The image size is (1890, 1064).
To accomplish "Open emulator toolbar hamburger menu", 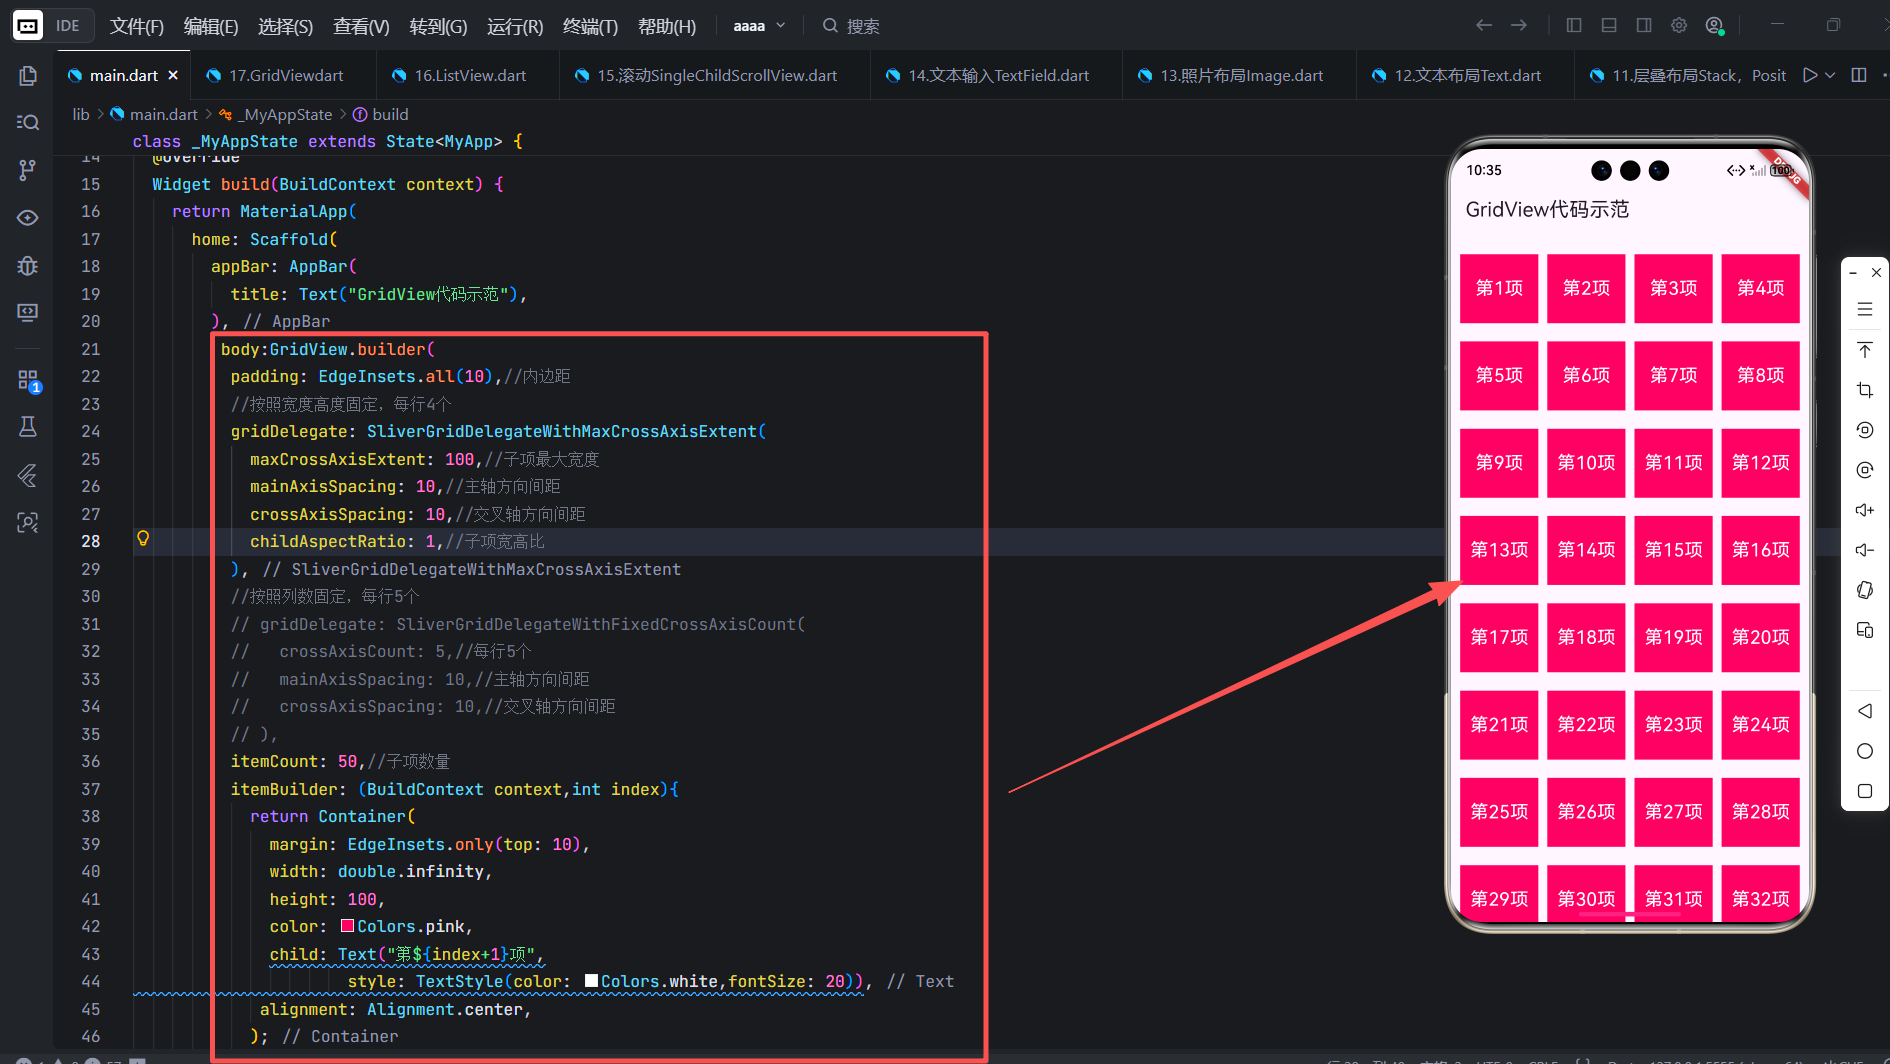I will click(x=1865, y=310).
